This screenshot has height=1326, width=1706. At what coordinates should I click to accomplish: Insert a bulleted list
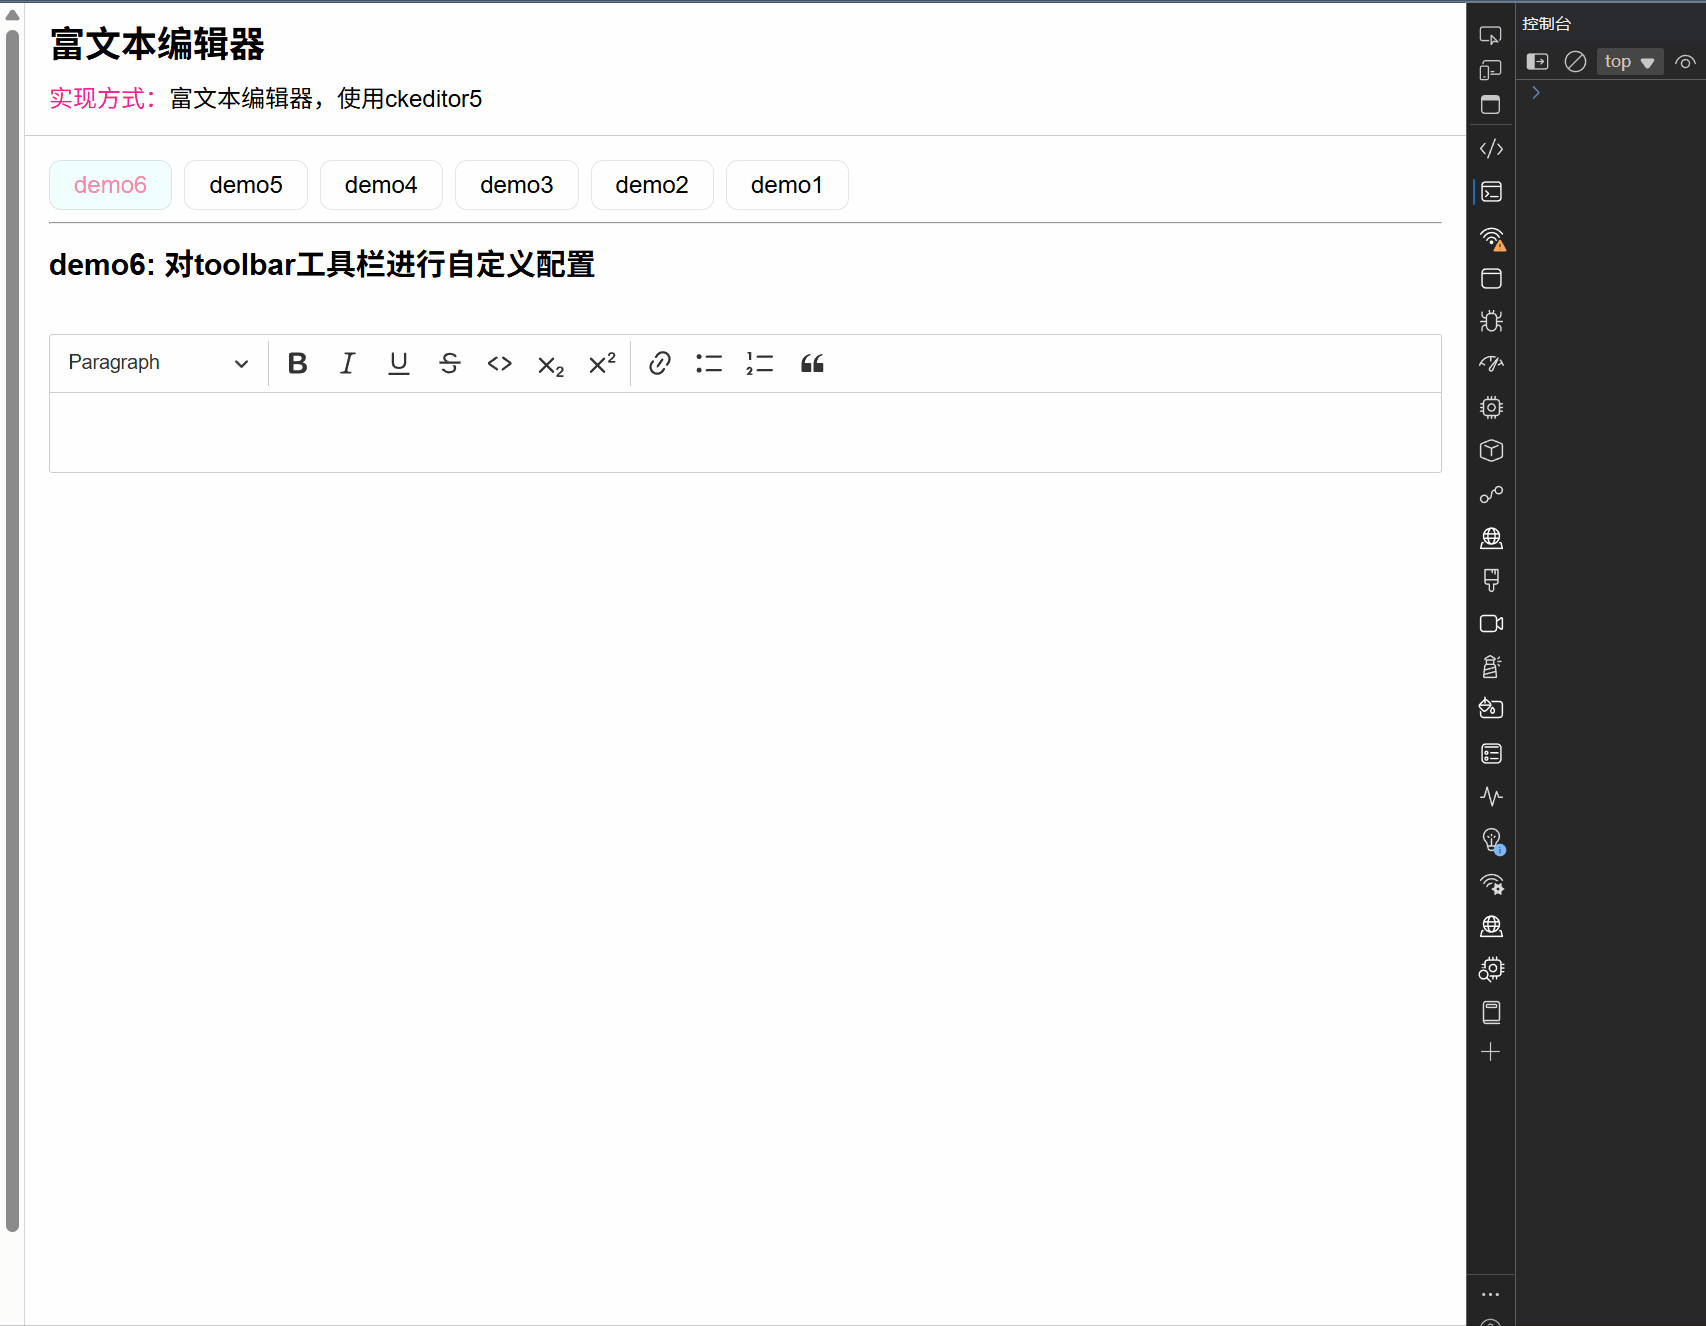(x=709, y=363)
